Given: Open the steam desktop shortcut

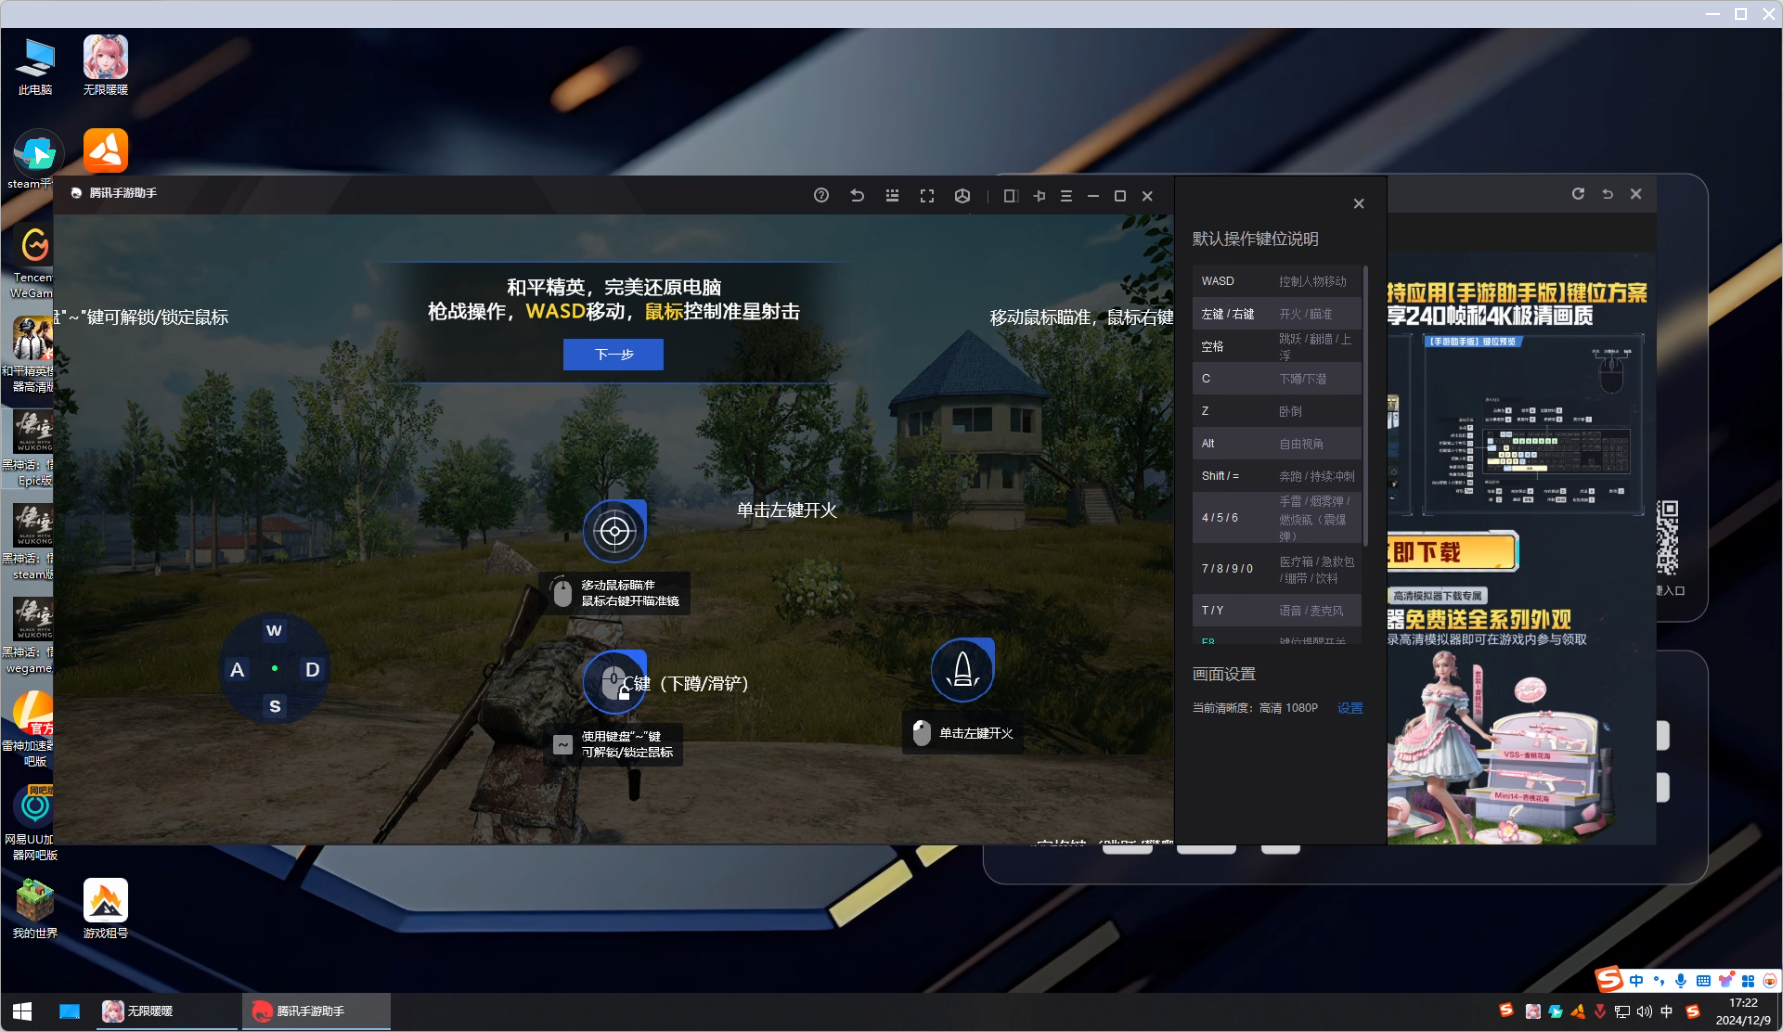Looking at the screenshot, I should [36, 160].
